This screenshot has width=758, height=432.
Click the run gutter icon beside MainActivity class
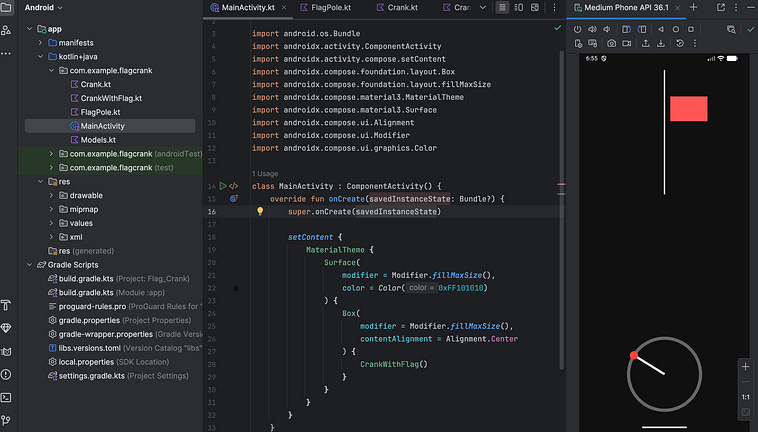point(222,186)
